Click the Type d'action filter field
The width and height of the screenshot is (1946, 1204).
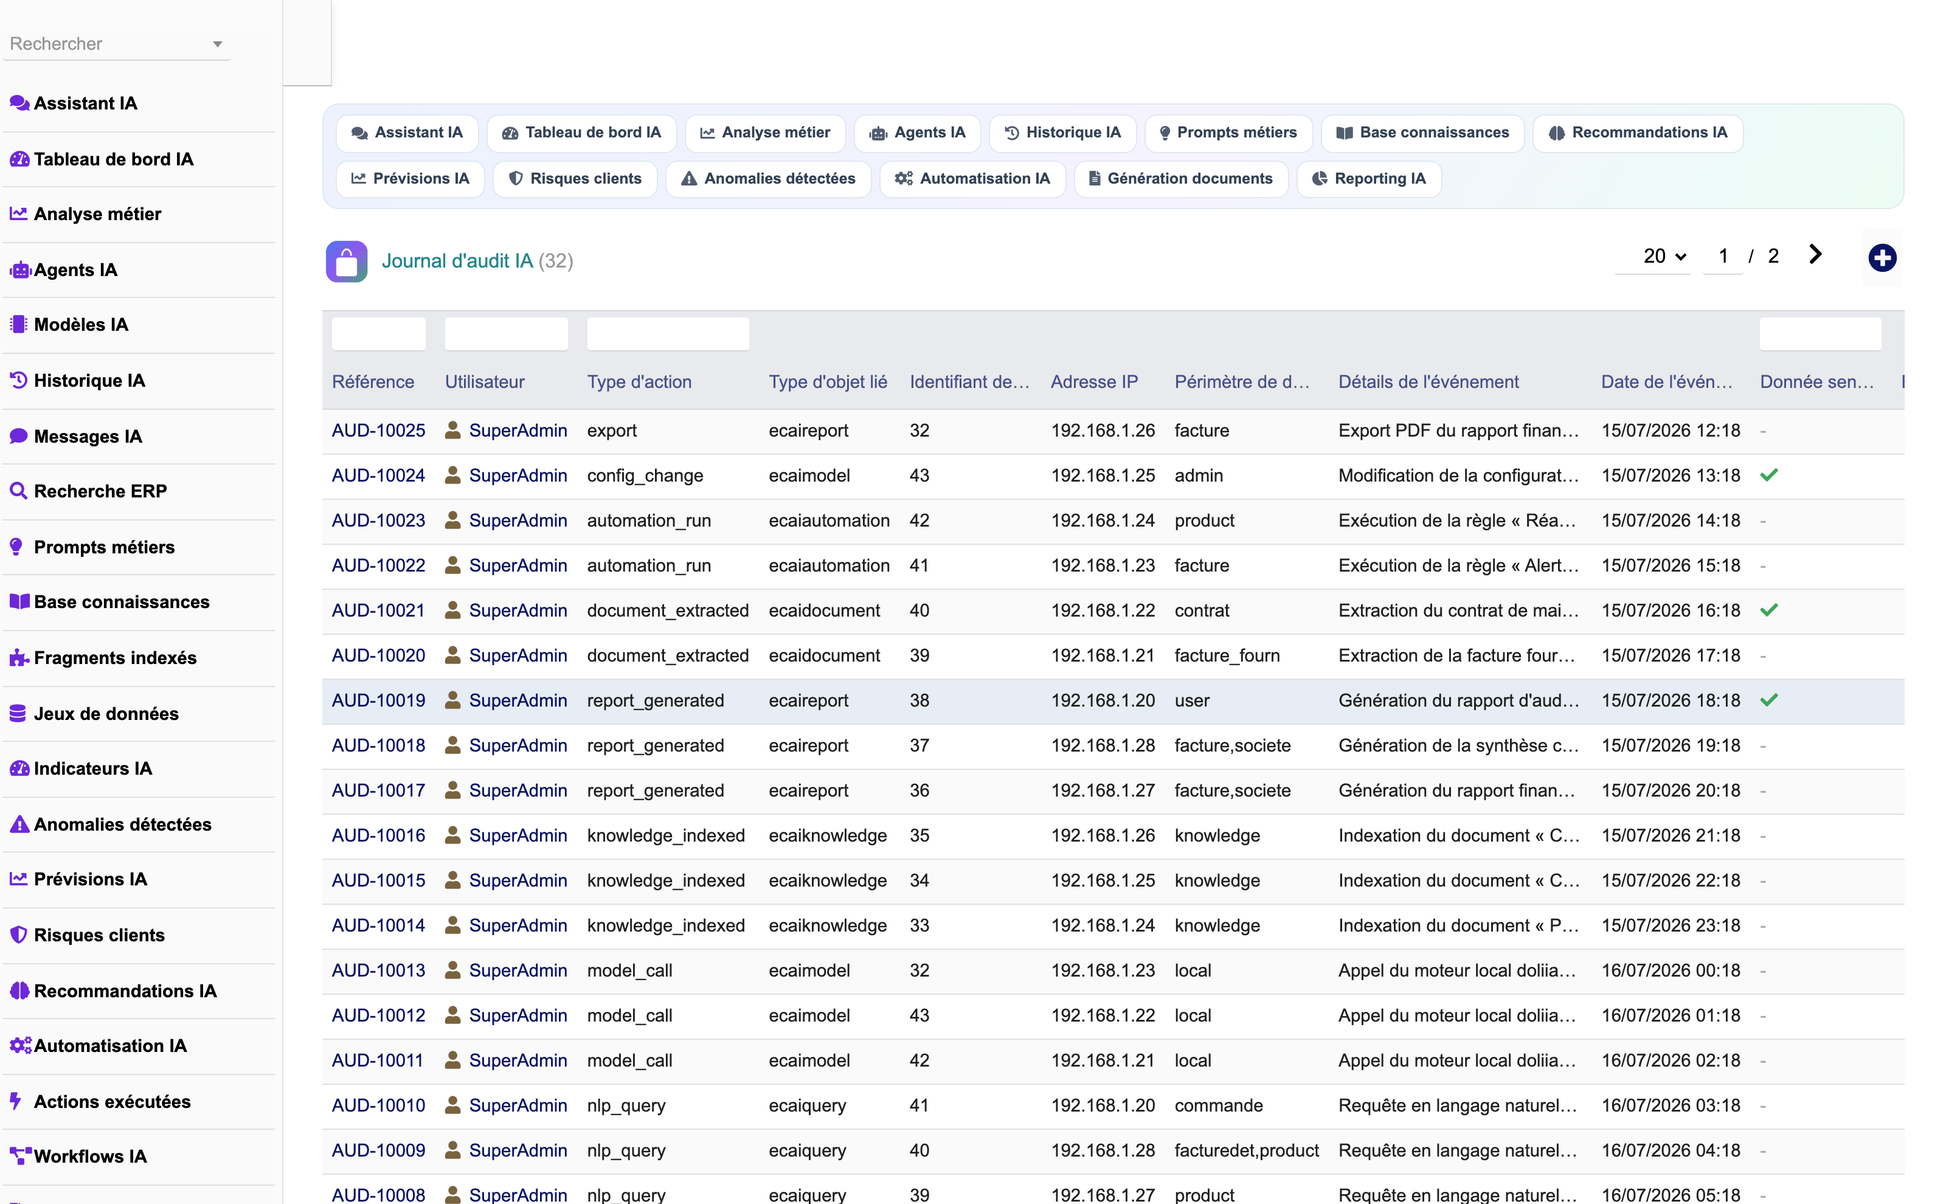tap(668, 334)
